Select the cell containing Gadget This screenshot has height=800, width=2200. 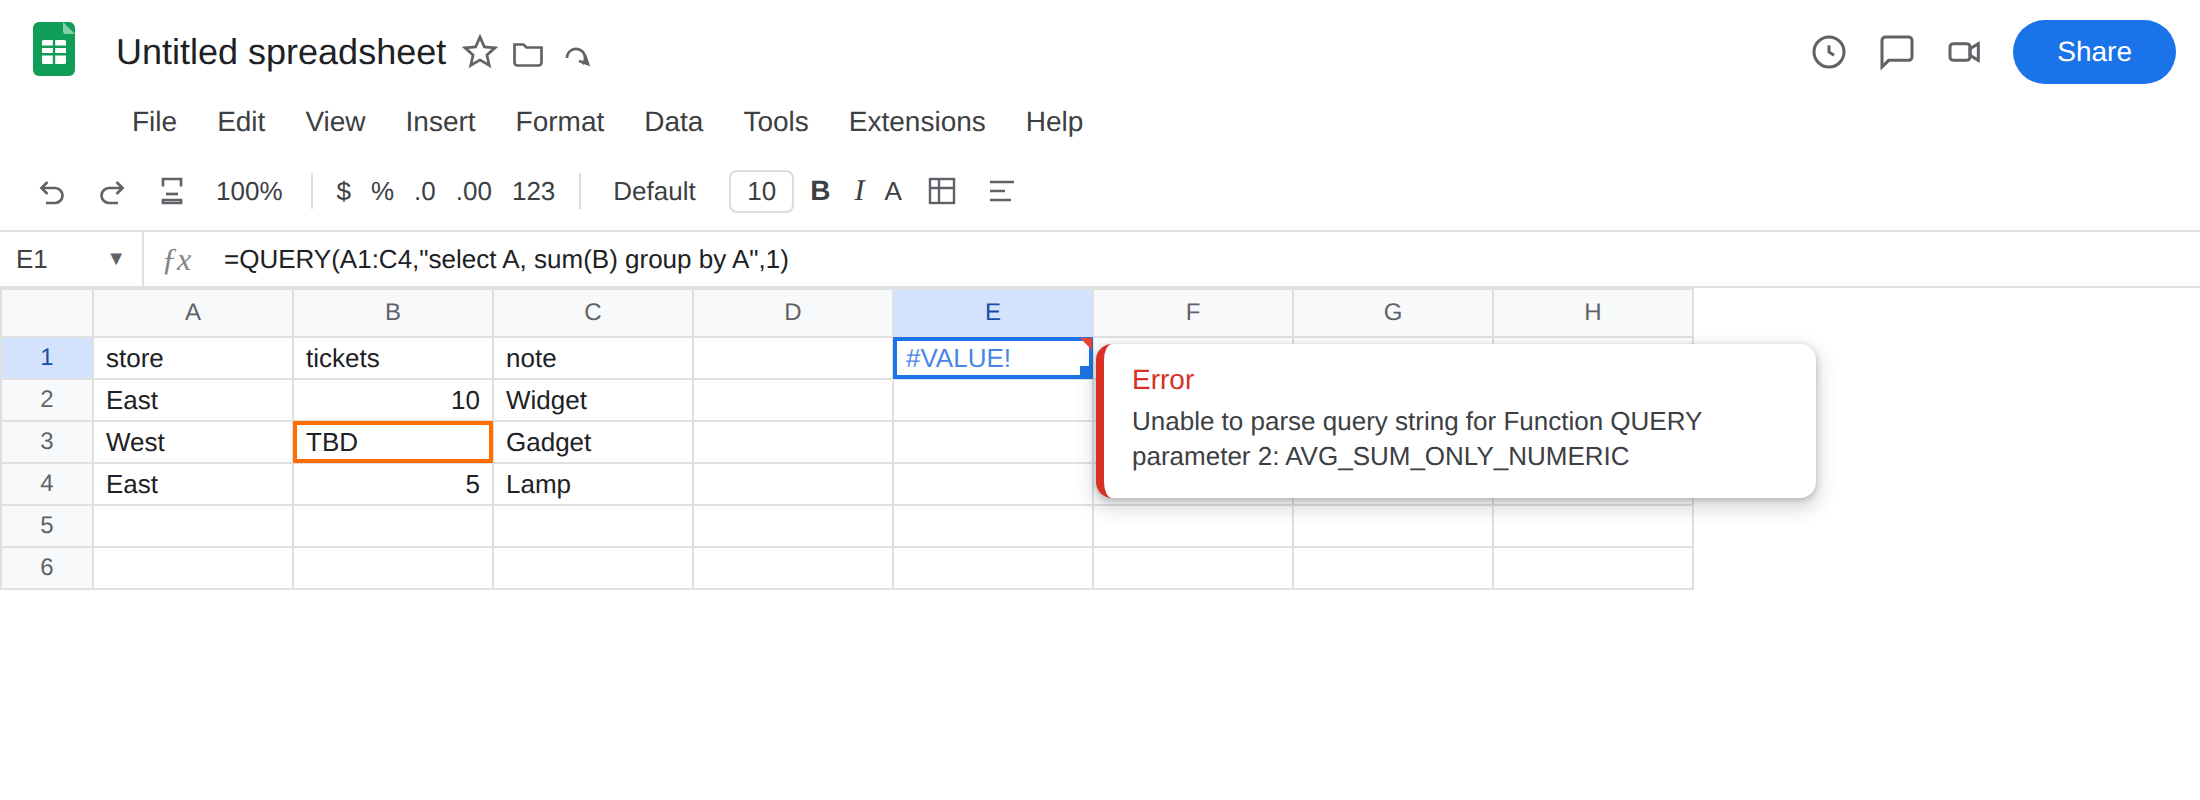pos(593,442)
